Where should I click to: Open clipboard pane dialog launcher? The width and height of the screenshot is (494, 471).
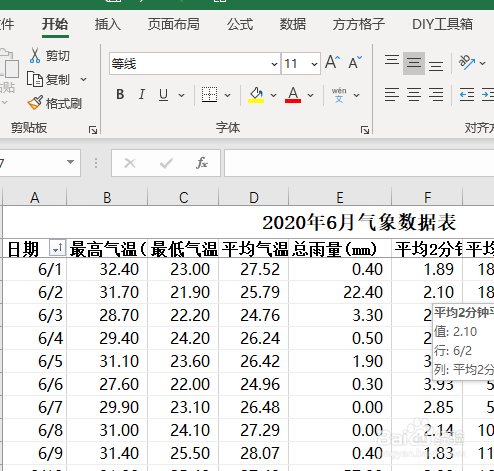click(93, 130)
